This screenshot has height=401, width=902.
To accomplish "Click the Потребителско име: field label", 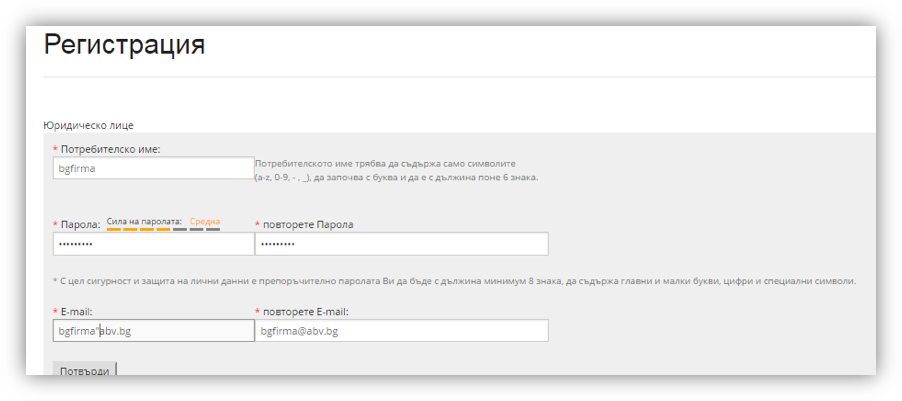I will (110, 149).
